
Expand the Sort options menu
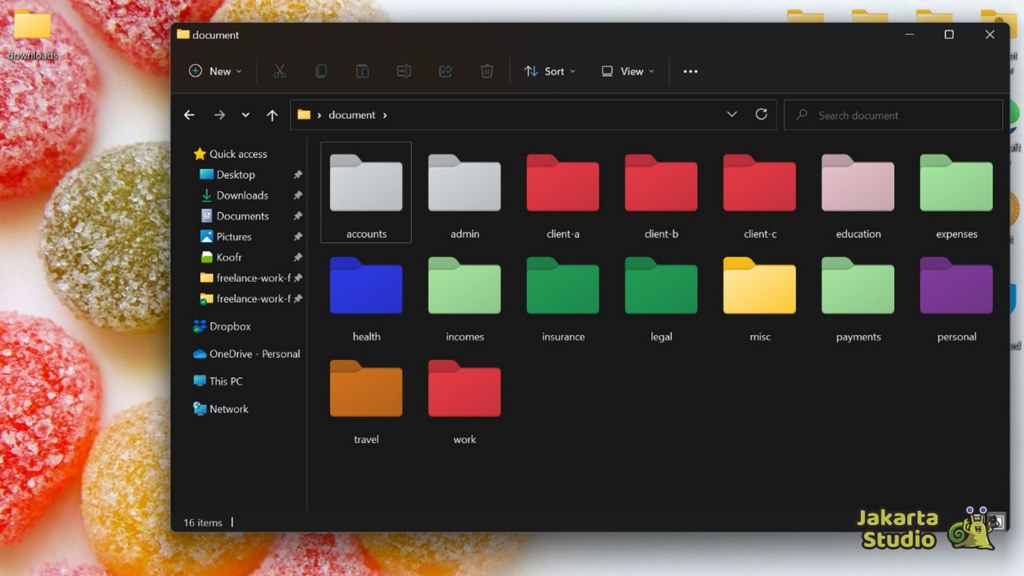tap(550, 71)
